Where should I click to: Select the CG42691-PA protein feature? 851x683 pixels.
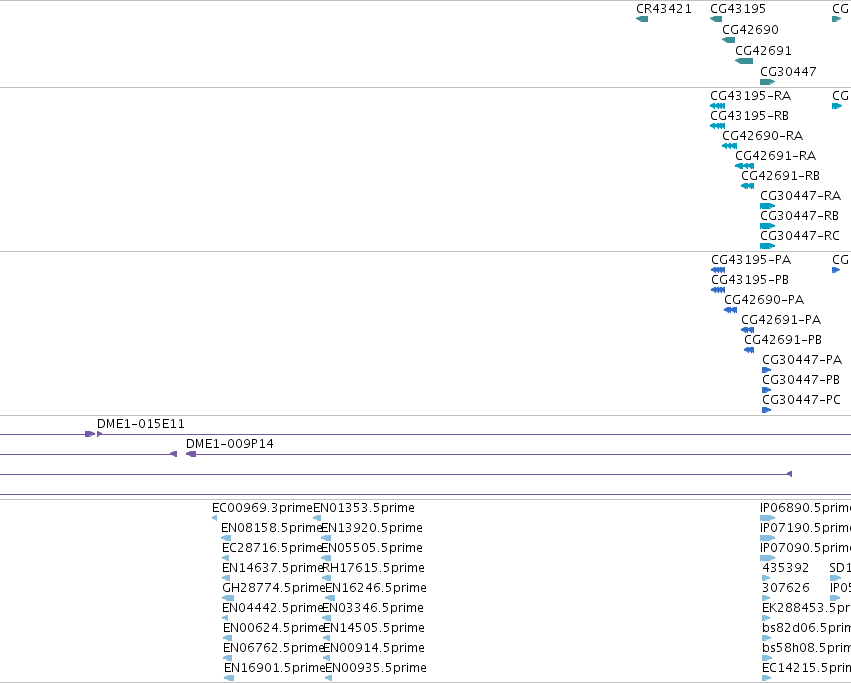tap(747, 330)
